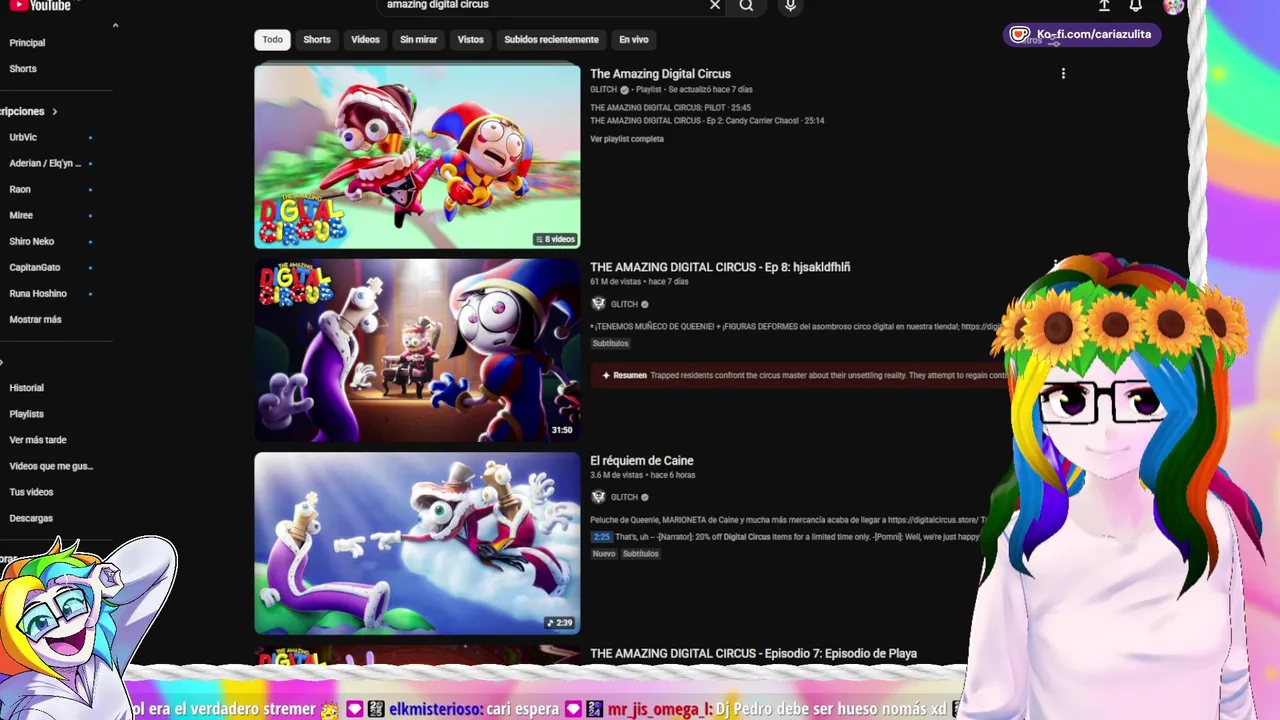Open Episodio 7: Episodio de Playa title
The height and width of the screenshot is (720, 1280).
click(x=753, y=654)
